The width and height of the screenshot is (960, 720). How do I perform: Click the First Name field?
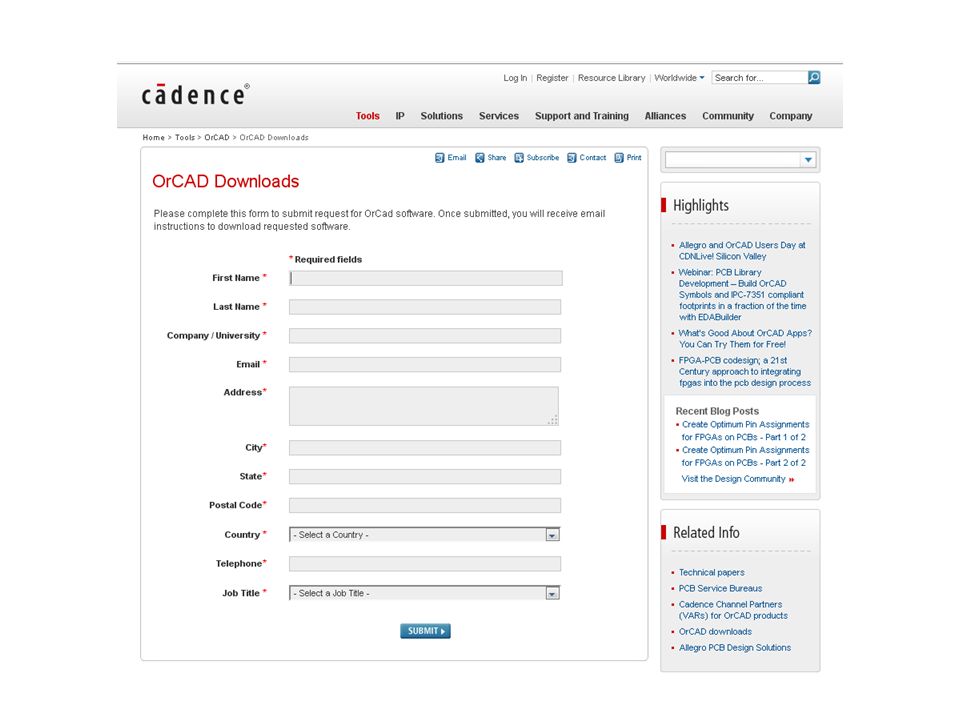point(426,278)
